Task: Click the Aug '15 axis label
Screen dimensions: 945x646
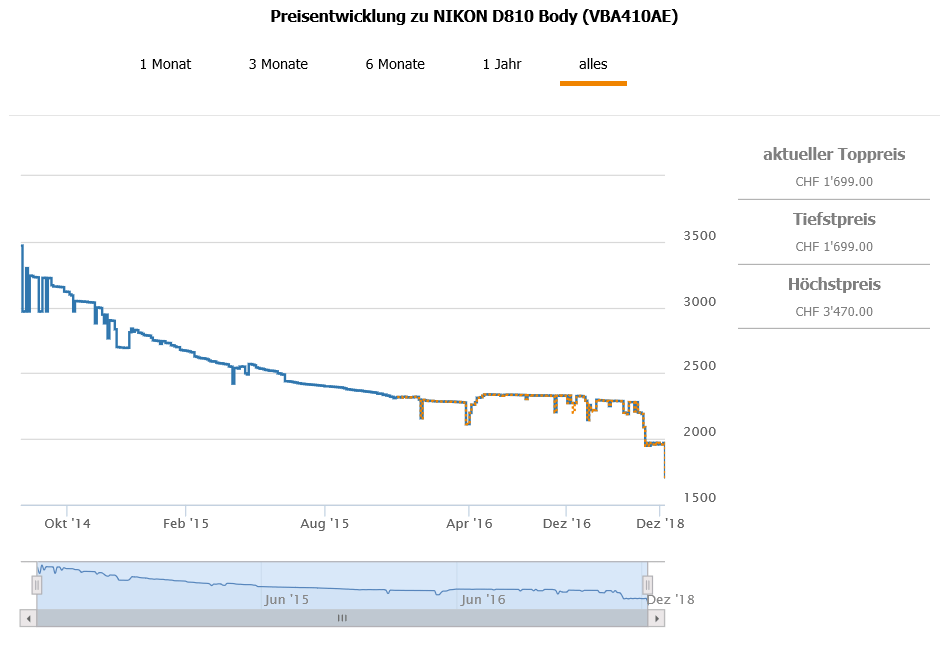Action: (325, 524)
